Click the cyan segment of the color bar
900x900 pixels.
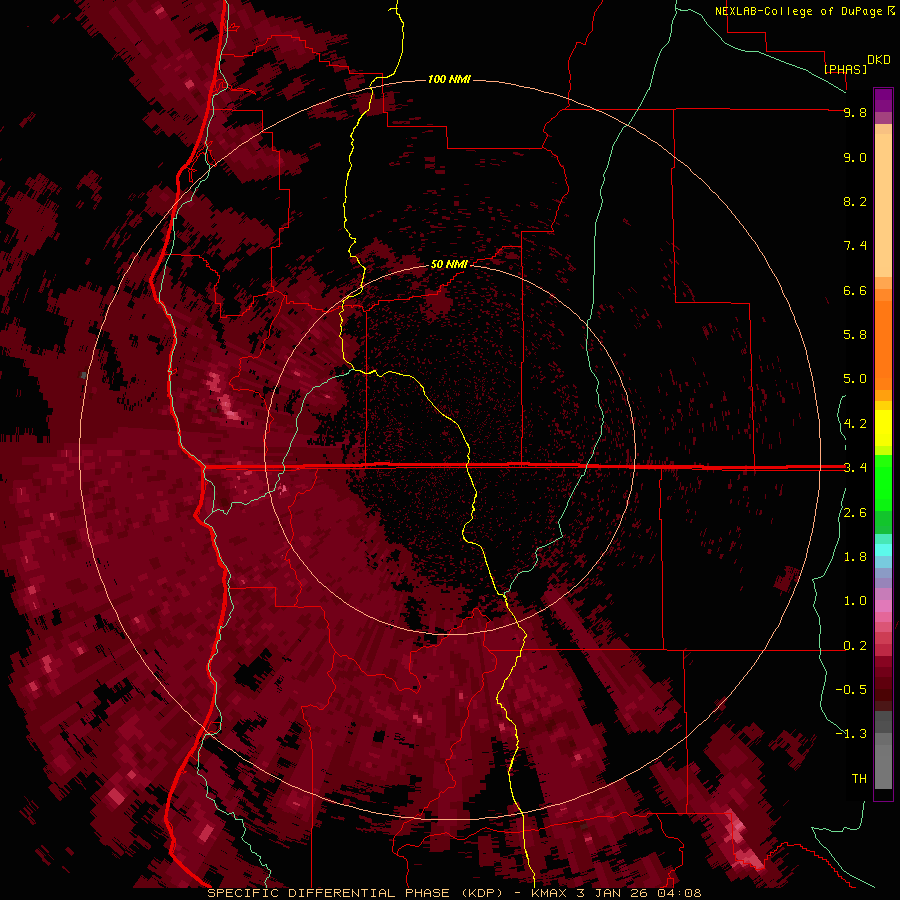pos(883,550)
